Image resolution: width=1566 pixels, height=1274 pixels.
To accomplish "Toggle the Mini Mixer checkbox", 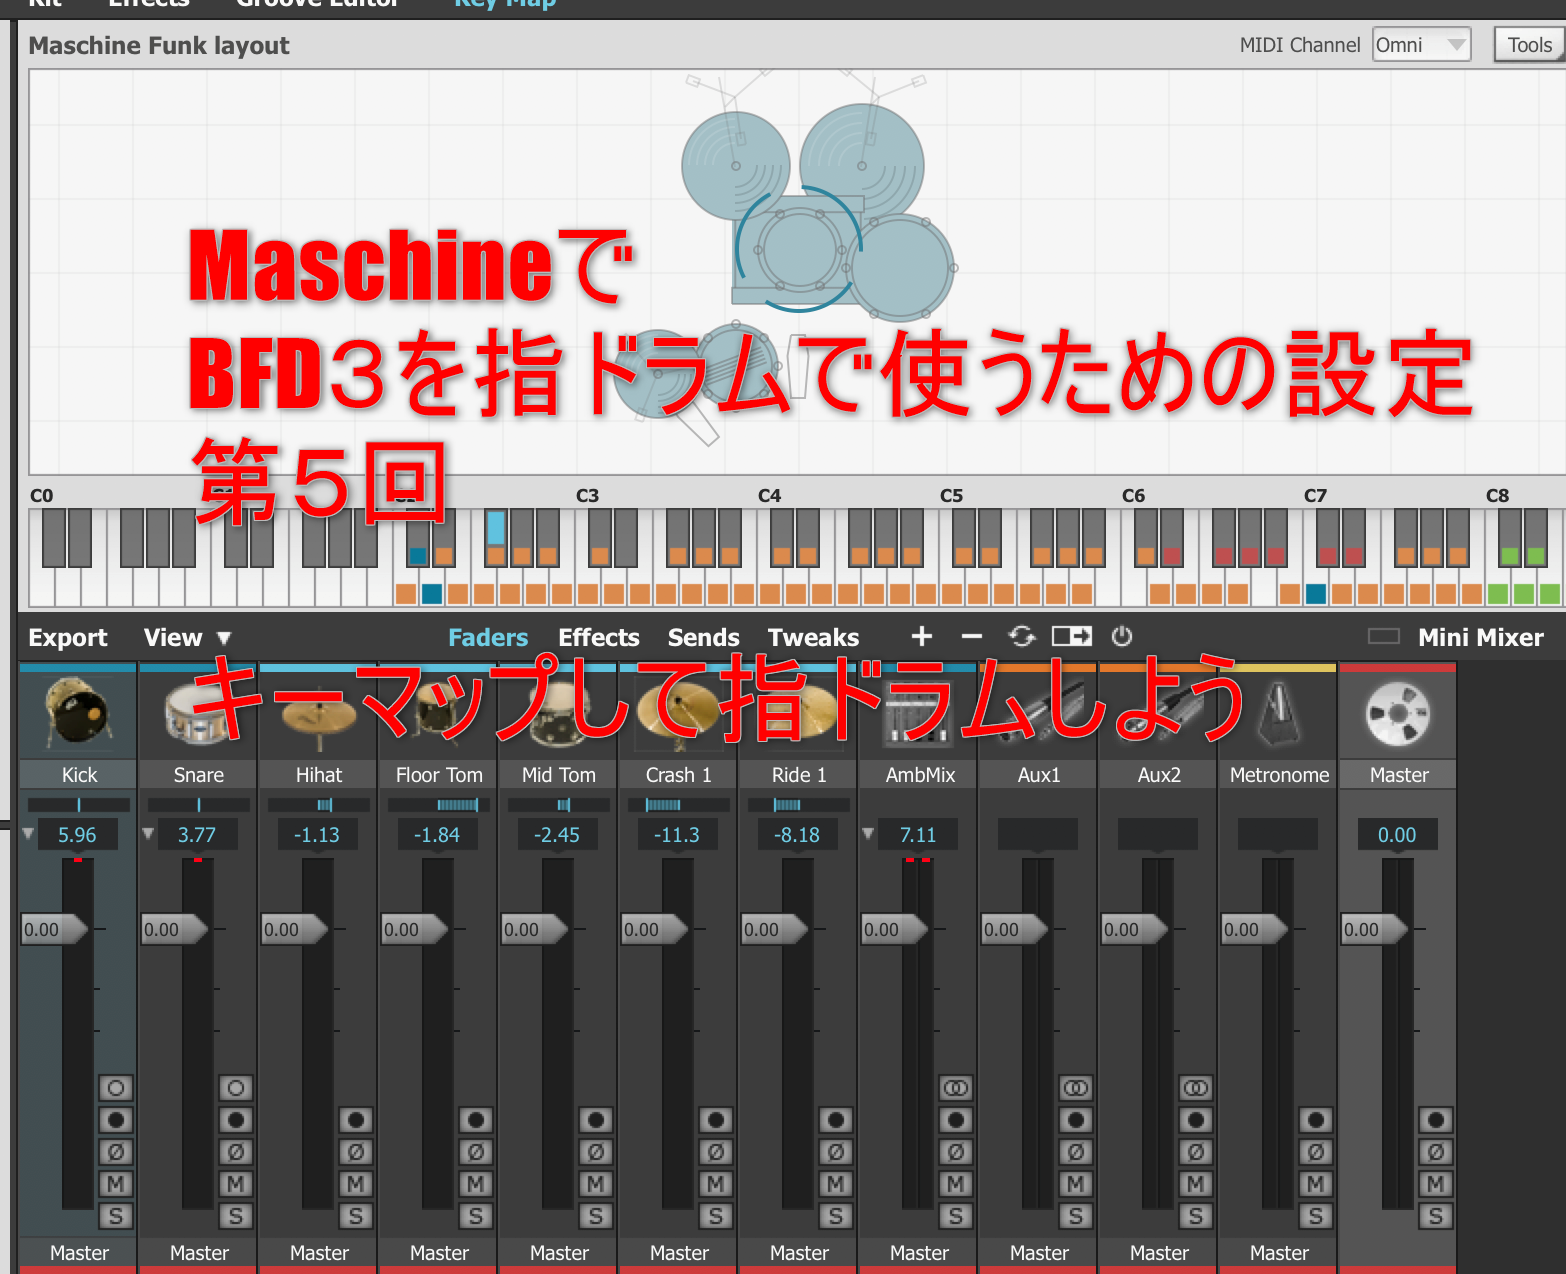I will [x=1383, y=637].
